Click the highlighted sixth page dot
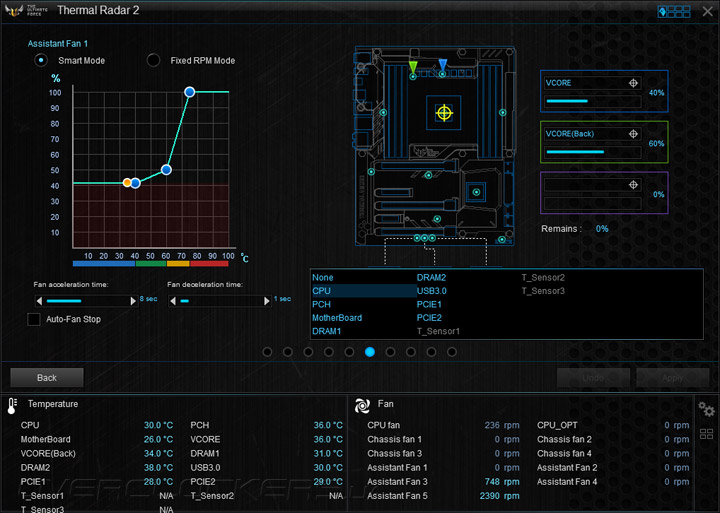The height and width of the screenshot is (513, 720). click(370, 352)
